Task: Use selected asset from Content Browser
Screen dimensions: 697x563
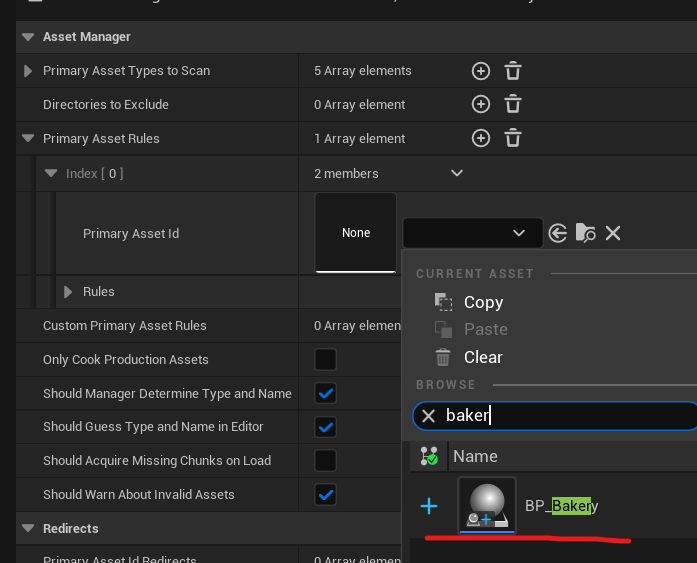Action: tap(558, 233)
